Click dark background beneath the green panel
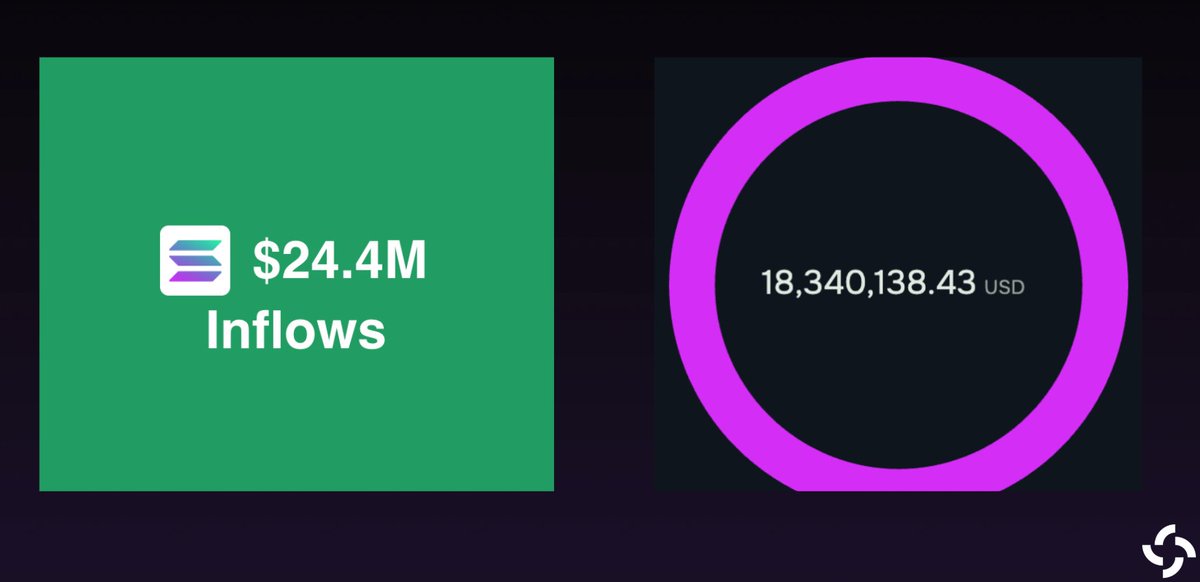Image resolution: width=1200 pixels, height=582 pixels. pos(296,535)
